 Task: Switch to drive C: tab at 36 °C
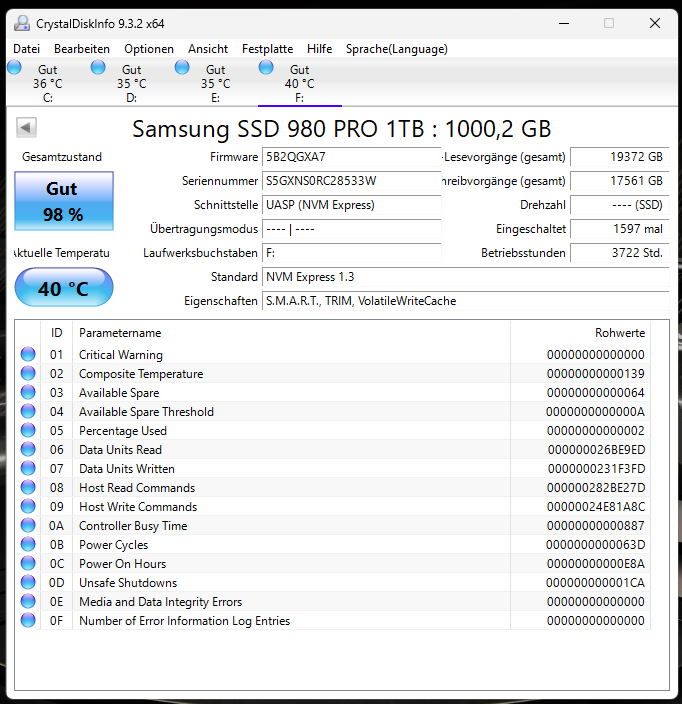pyautogui.click(x=47, y=83)
